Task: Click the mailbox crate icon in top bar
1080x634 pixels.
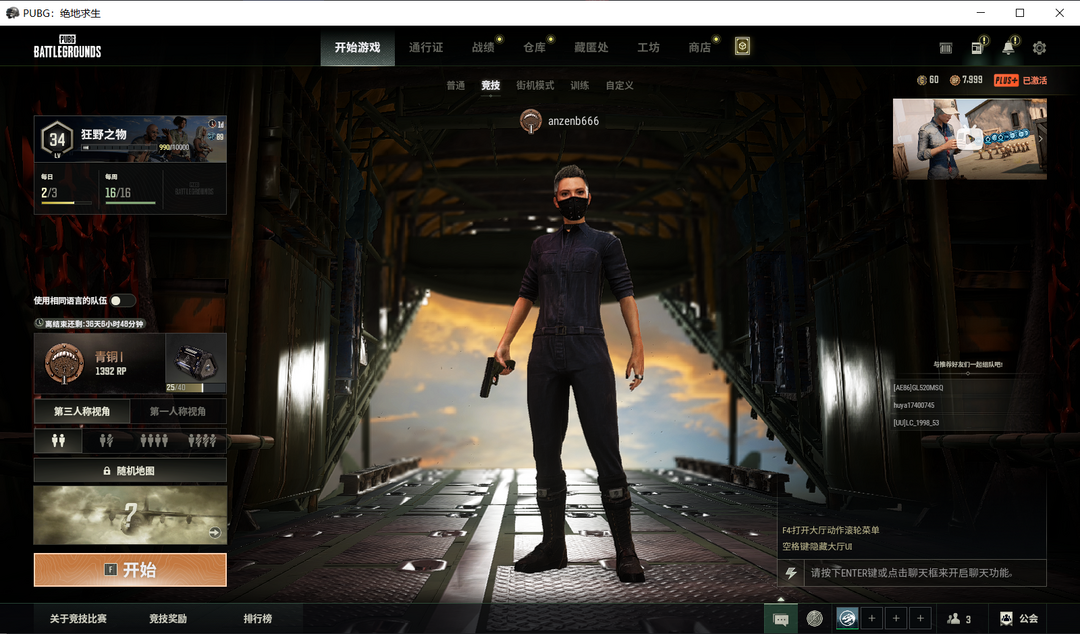Action: point(946,48)
